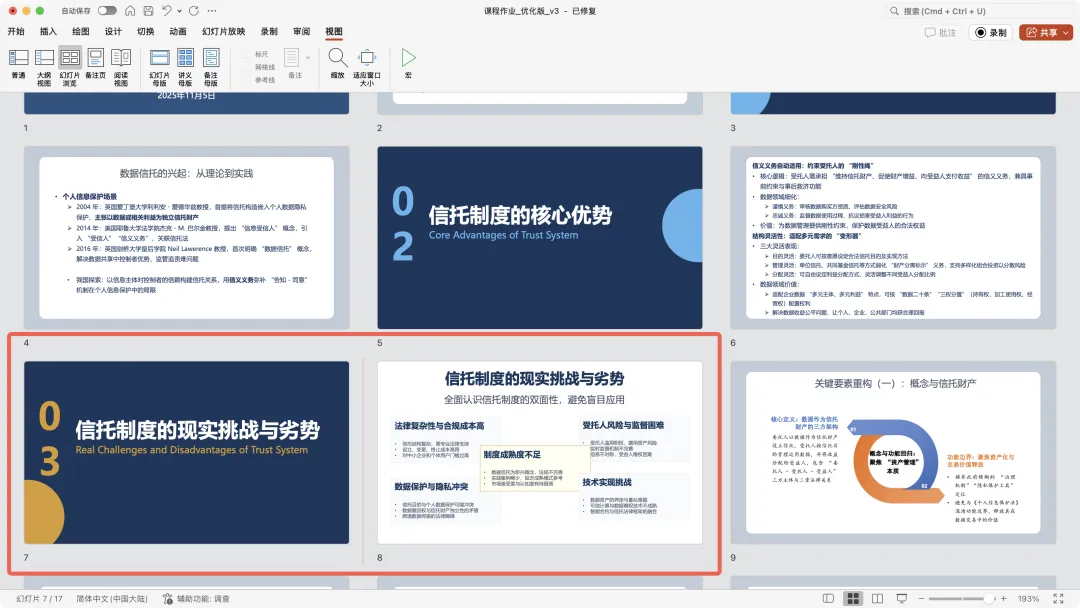Click accessibility 辅助功能: 调查 status text
1080x608 pixels.
202,599
